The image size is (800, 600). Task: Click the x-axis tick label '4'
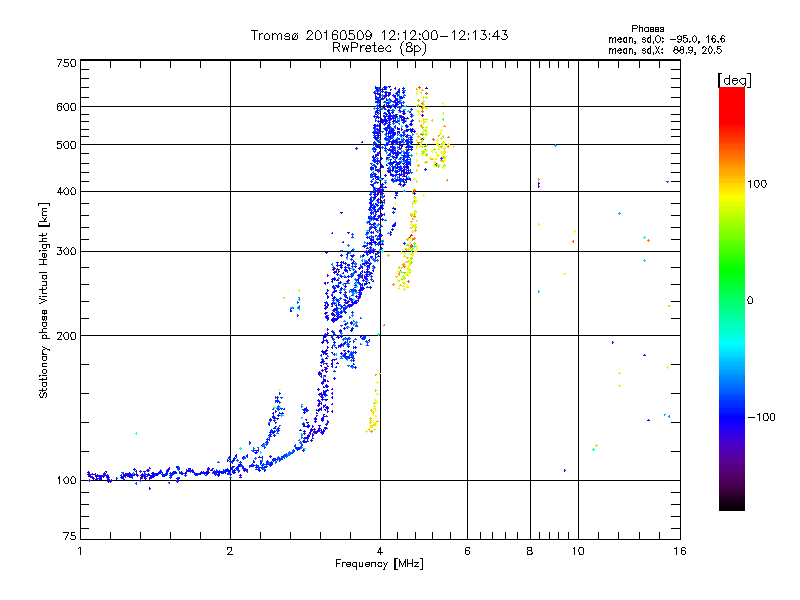tap(380, 551)
